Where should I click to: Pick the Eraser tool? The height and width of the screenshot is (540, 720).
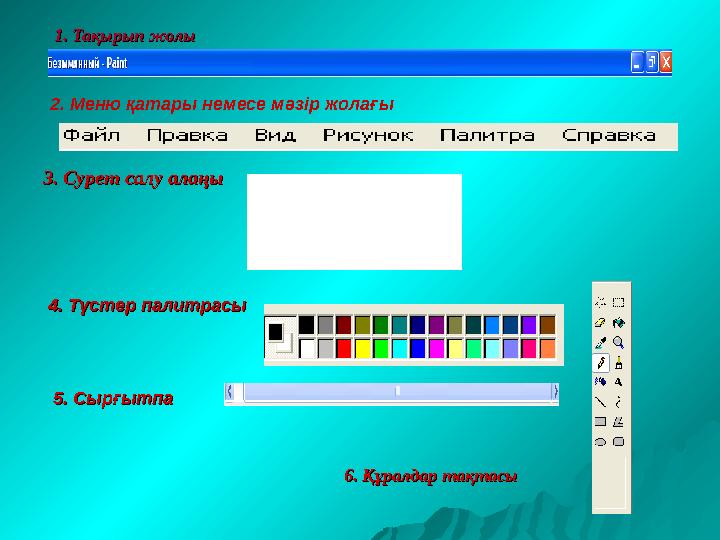pos(600,323)
